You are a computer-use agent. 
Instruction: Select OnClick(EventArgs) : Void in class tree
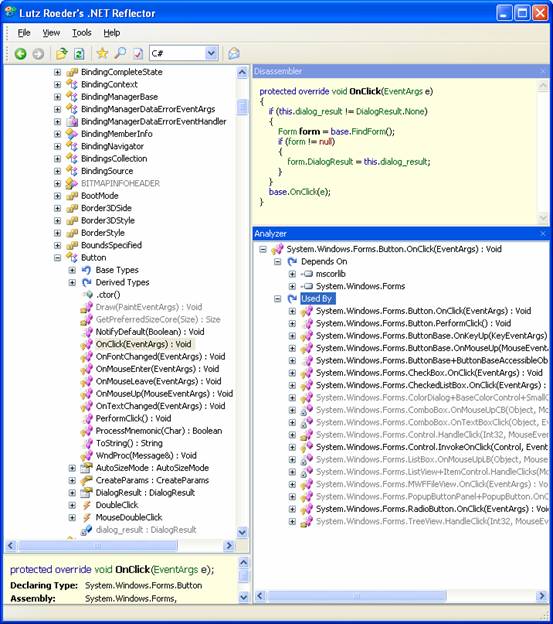tap(143, 344)
